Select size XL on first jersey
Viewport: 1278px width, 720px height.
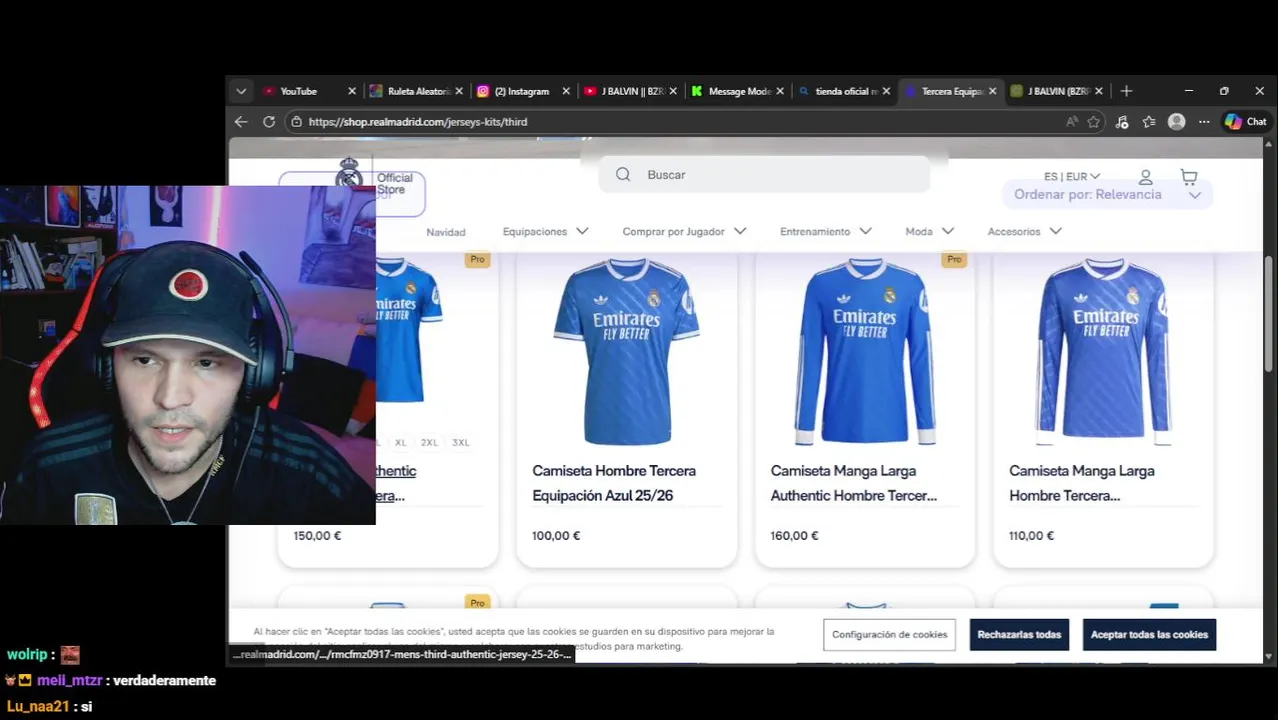click(x=400, y=442)
